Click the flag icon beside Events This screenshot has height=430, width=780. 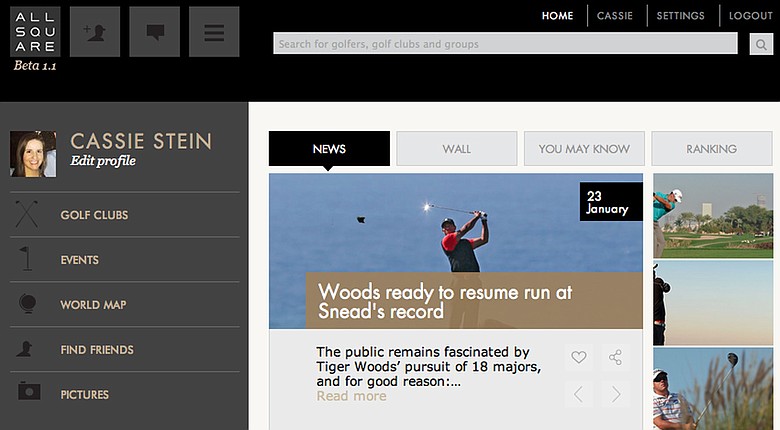tap(25, 259)
